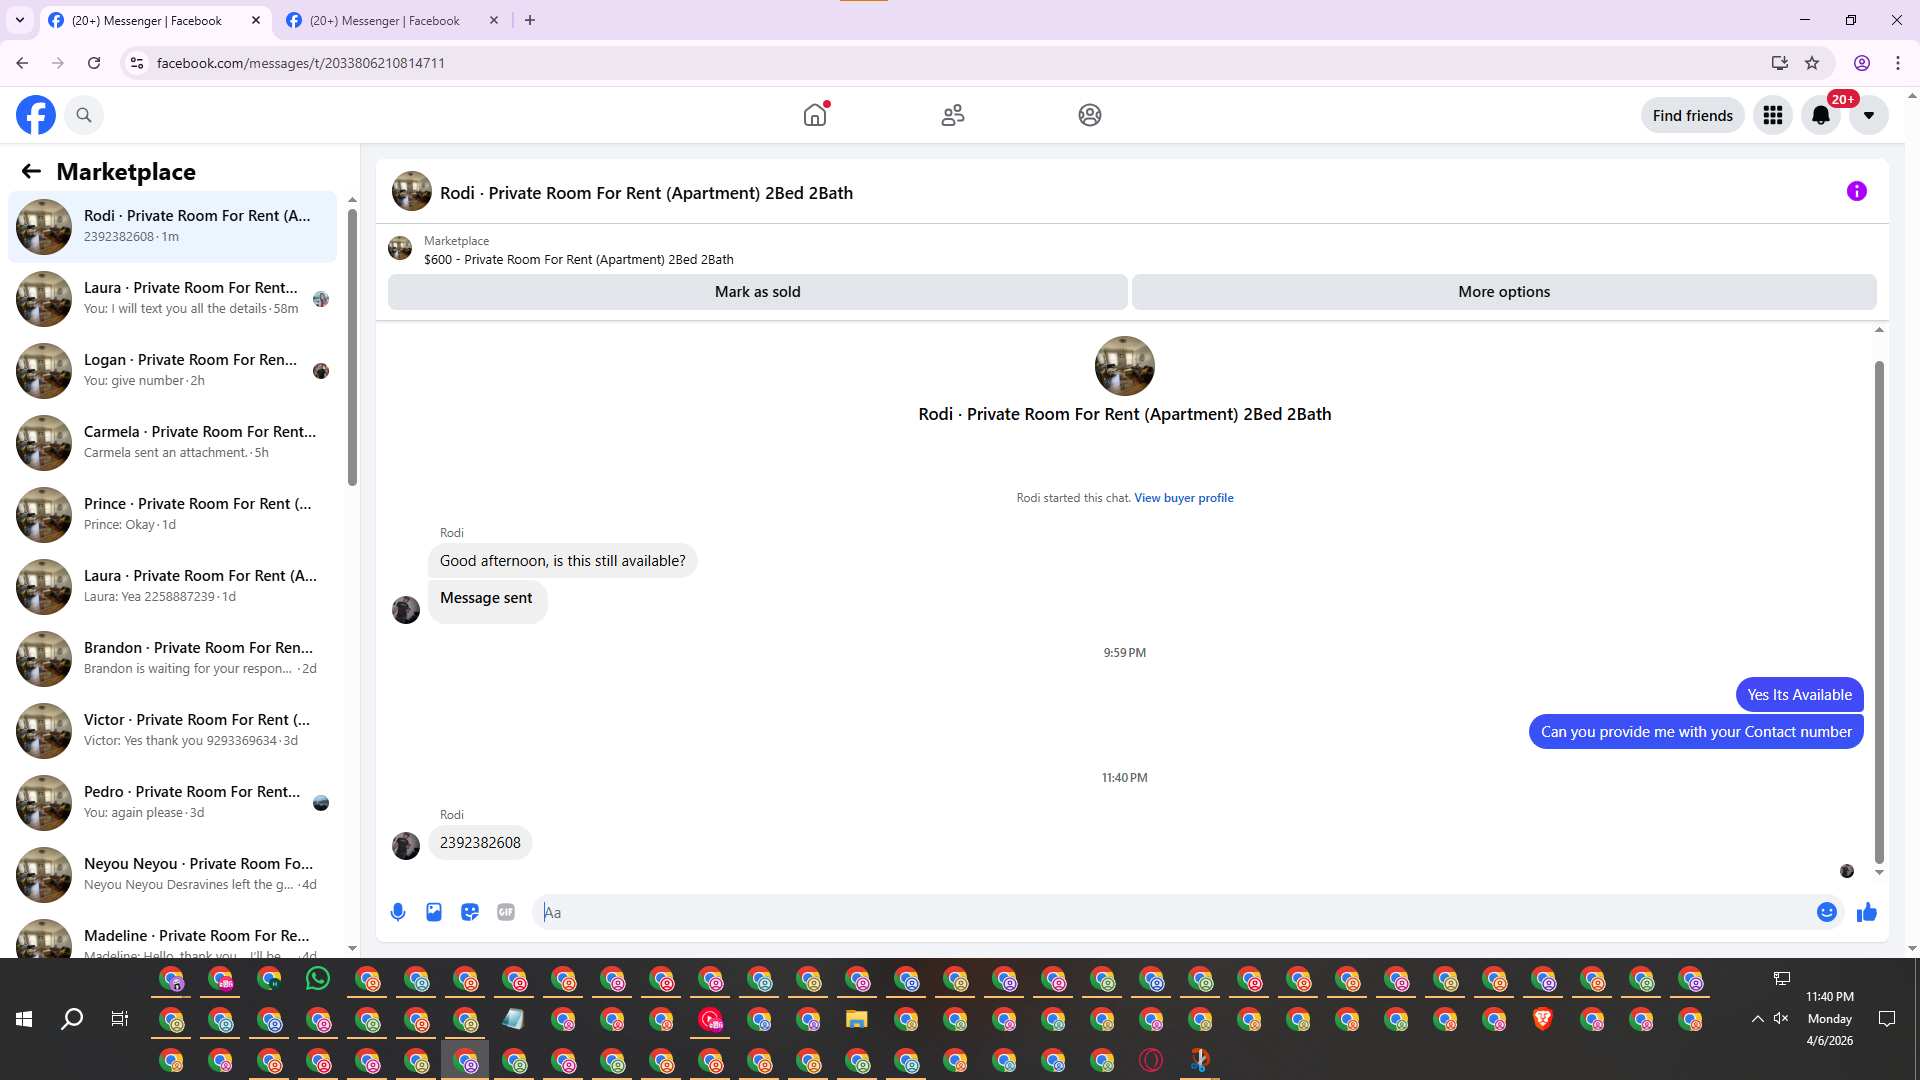Open the emoji picker in message box
This screenshot has width=1920, height=1080.
coord(1827,912)
